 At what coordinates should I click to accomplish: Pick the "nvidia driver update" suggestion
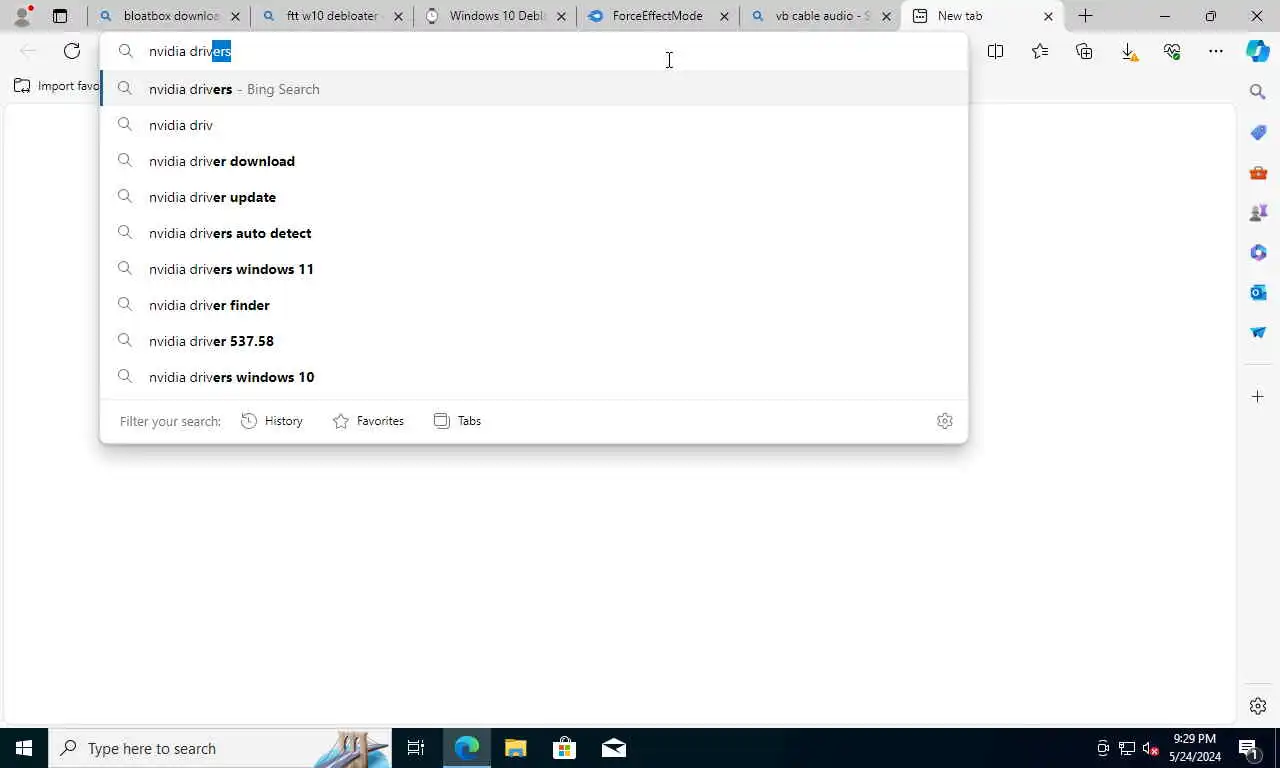(x=534, y=197)
